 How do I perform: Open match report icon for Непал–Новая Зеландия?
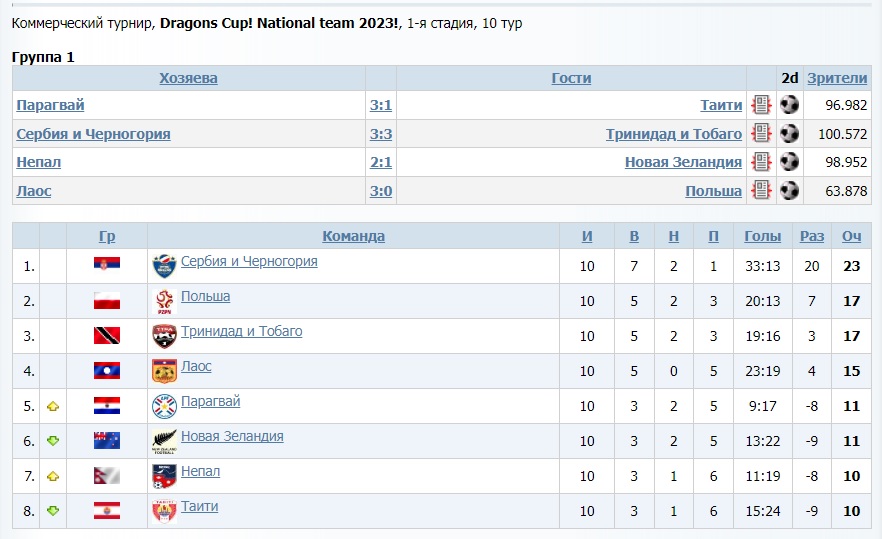[x=761, y=162]
